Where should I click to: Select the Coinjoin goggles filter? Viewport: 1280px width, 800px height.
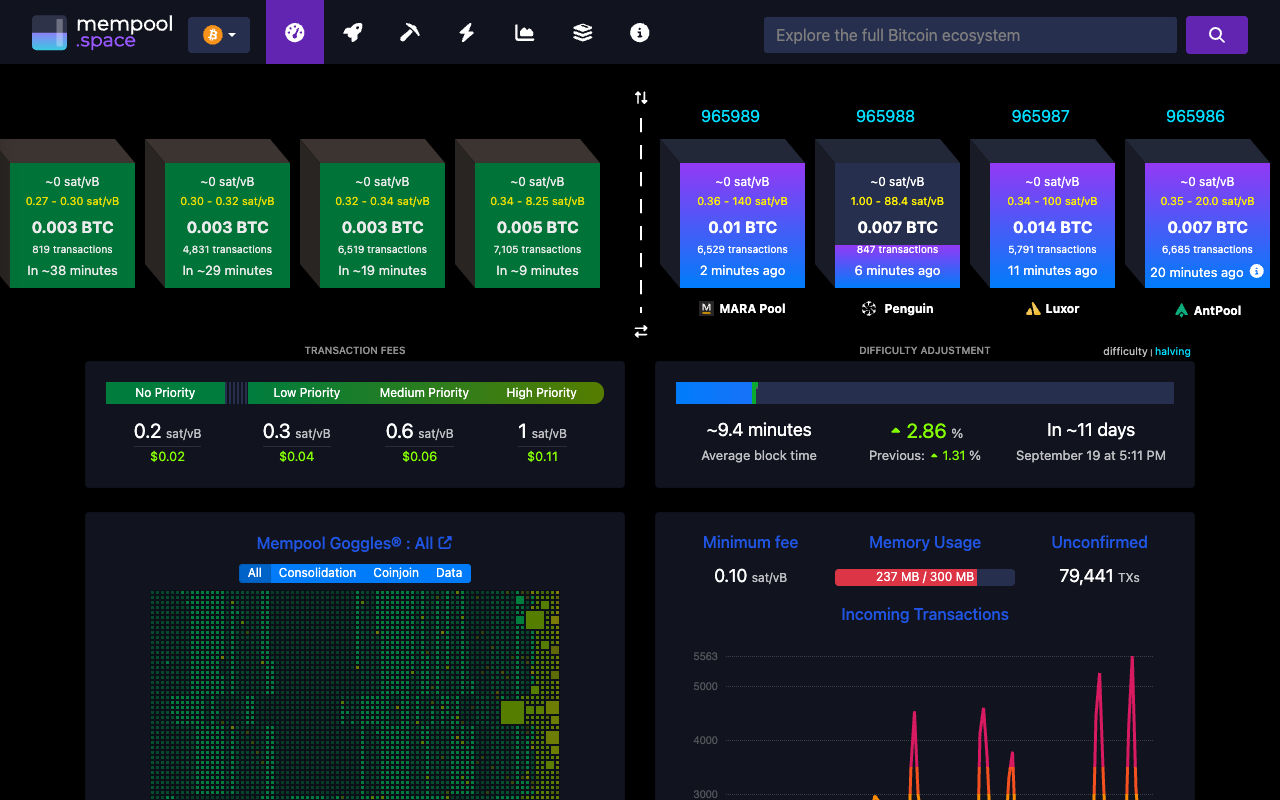396,573
